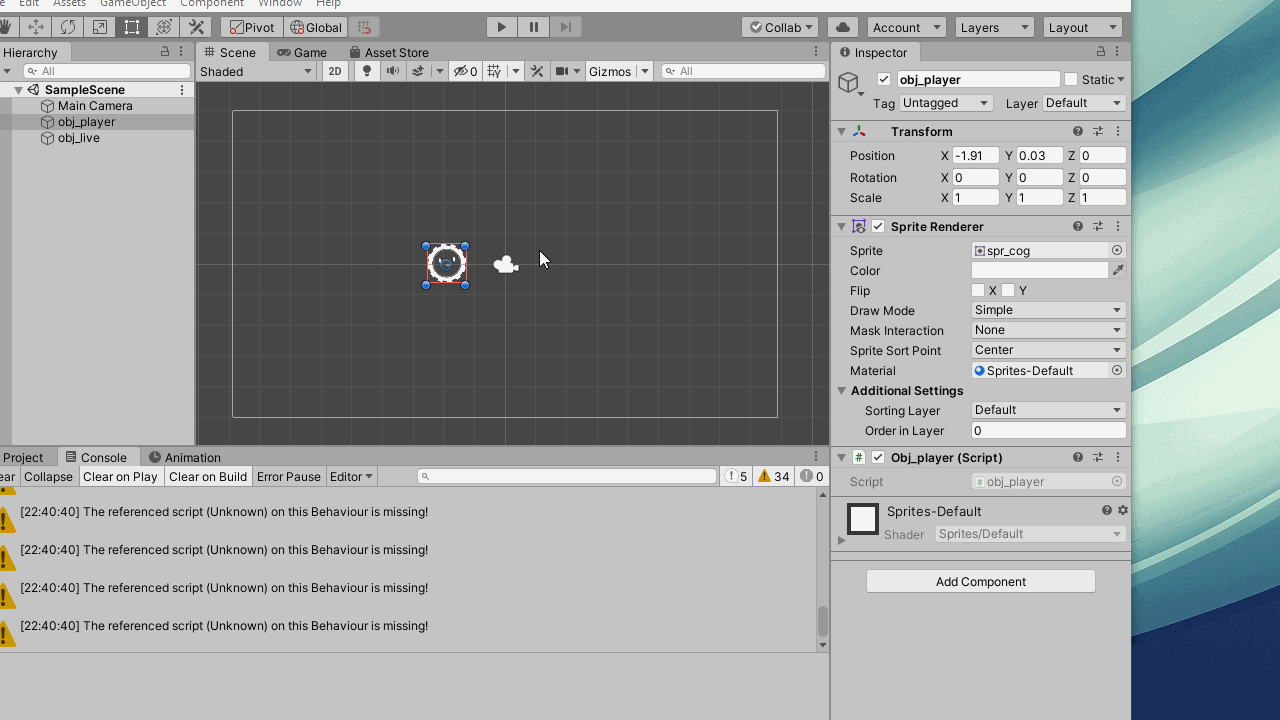Collapse the SampleScene hierarchy item
The height and width of the screenshot is (720, 1280).
18,89
